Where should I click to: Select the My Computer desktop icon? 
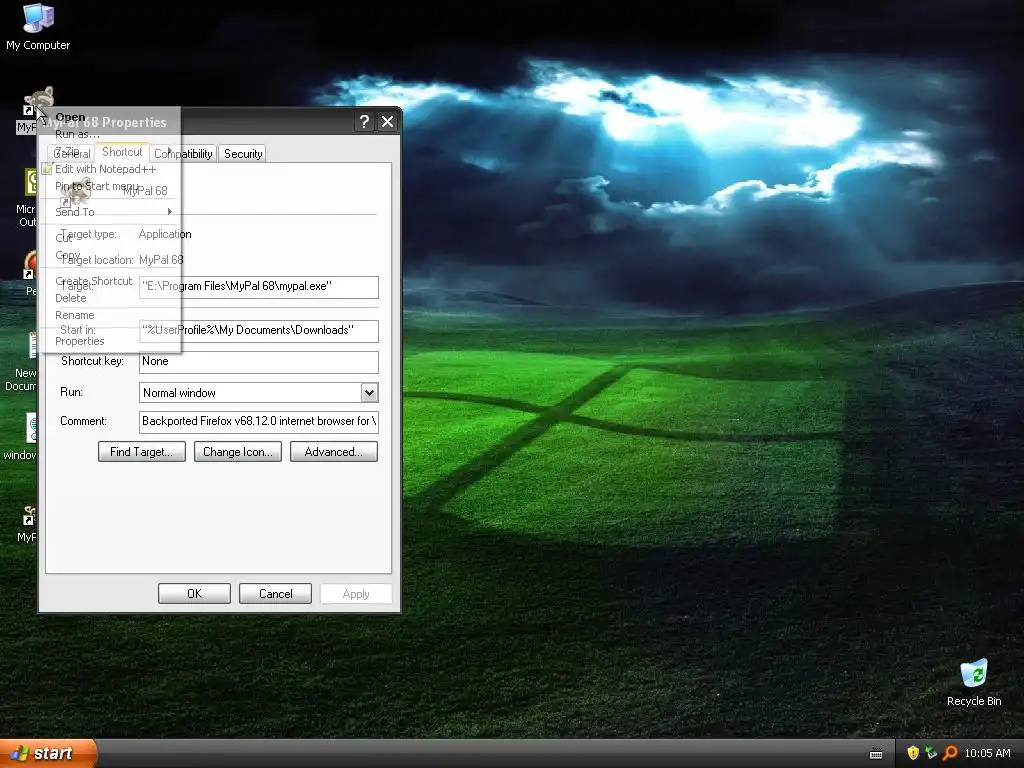[38, 26]
